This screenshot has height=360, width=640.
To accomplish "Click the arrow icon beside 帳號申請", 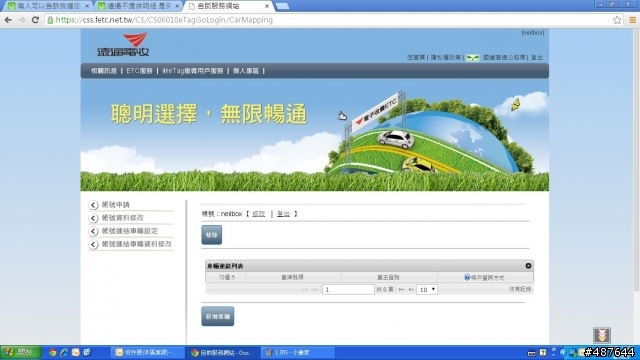I will click(x=93, y=205).
